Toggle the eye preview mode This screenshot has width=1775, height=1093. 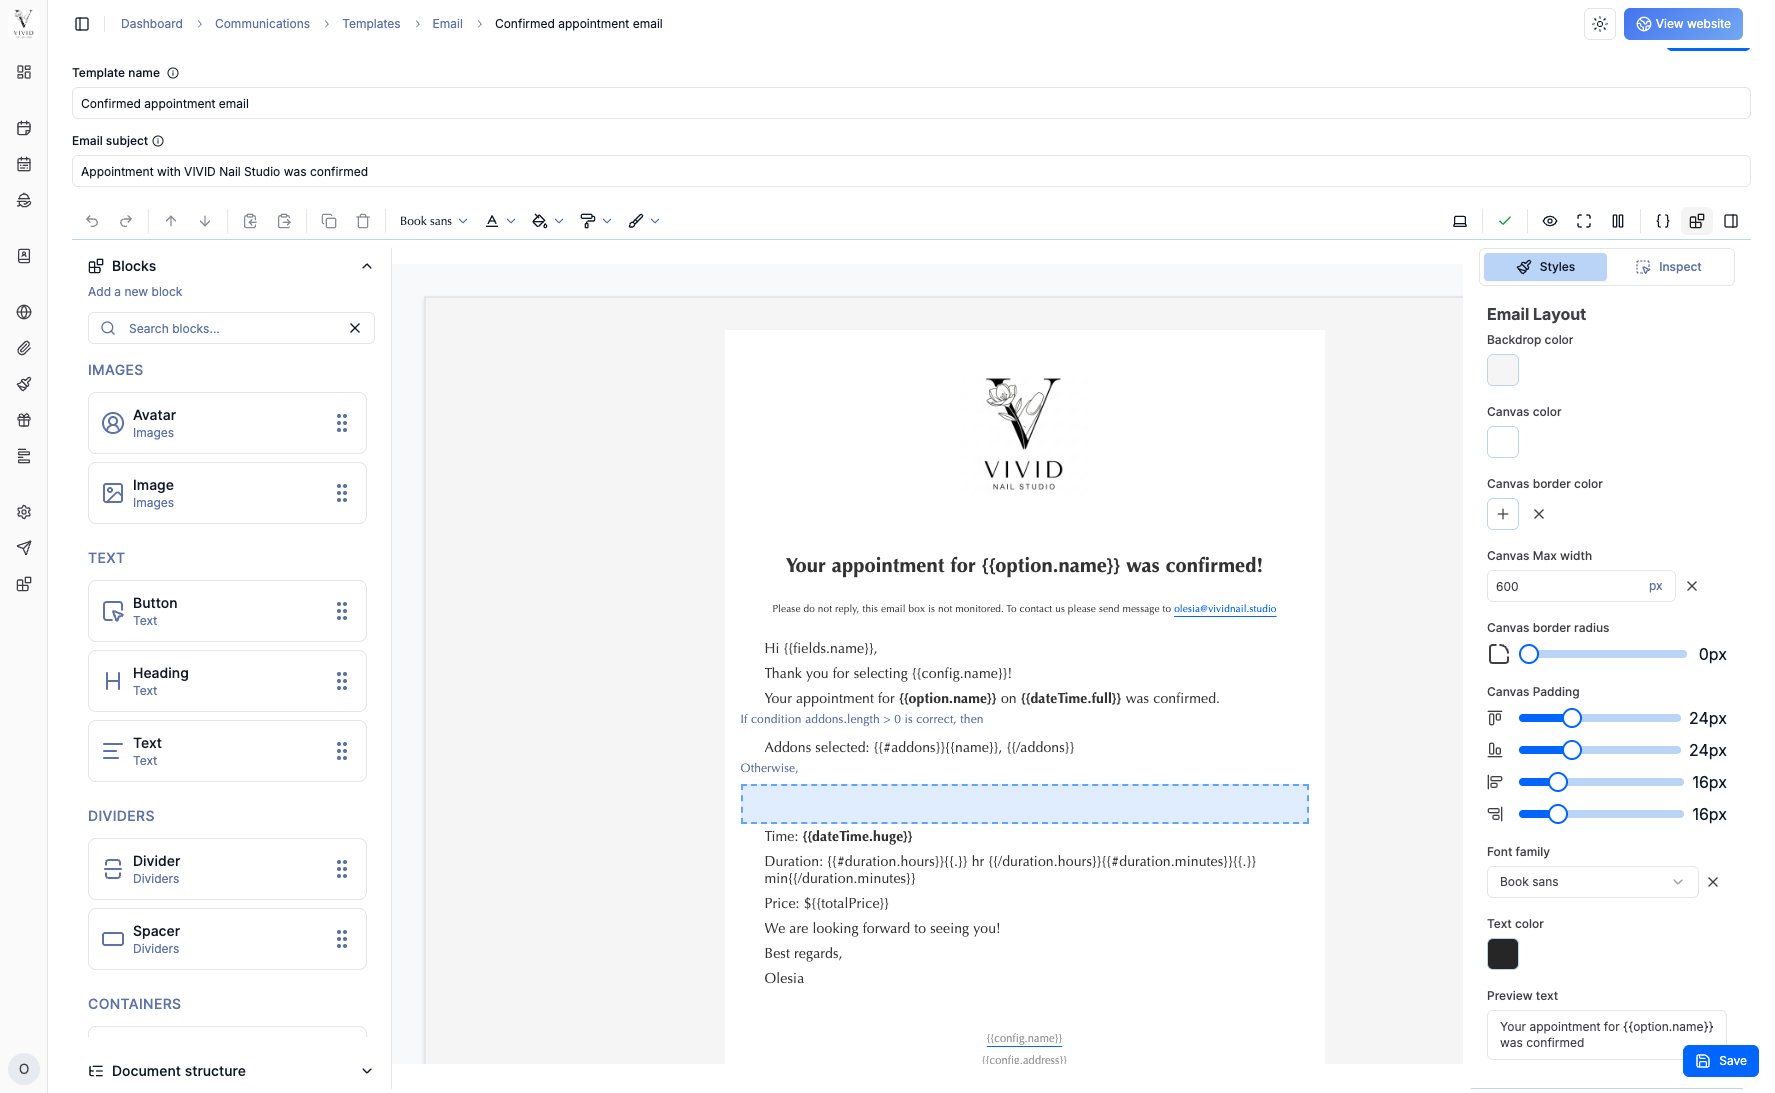(1550, 221)
